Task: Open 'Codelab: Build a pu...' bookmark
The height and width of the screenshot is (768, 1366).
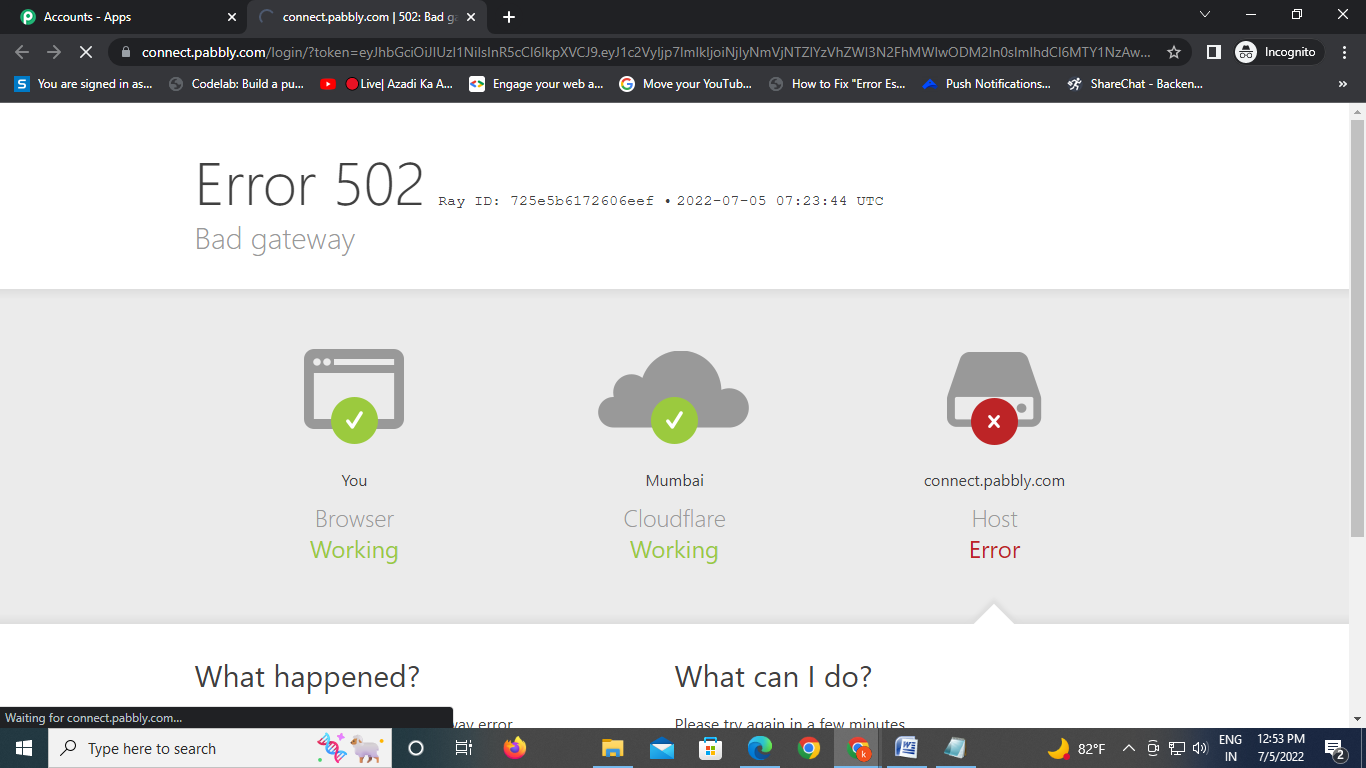Action: pos(237,84)
